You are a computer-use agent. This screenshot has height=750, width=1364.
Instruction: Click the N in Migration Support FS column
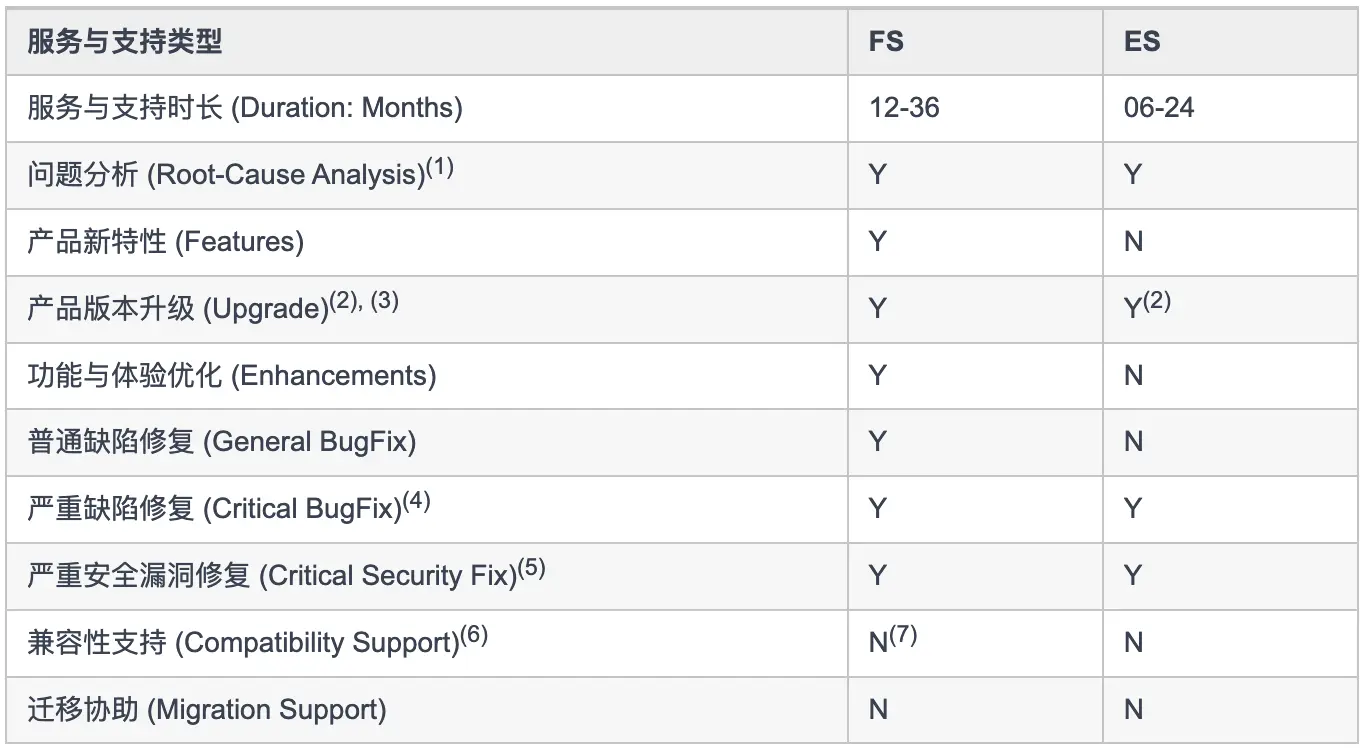tap(878, 709)
